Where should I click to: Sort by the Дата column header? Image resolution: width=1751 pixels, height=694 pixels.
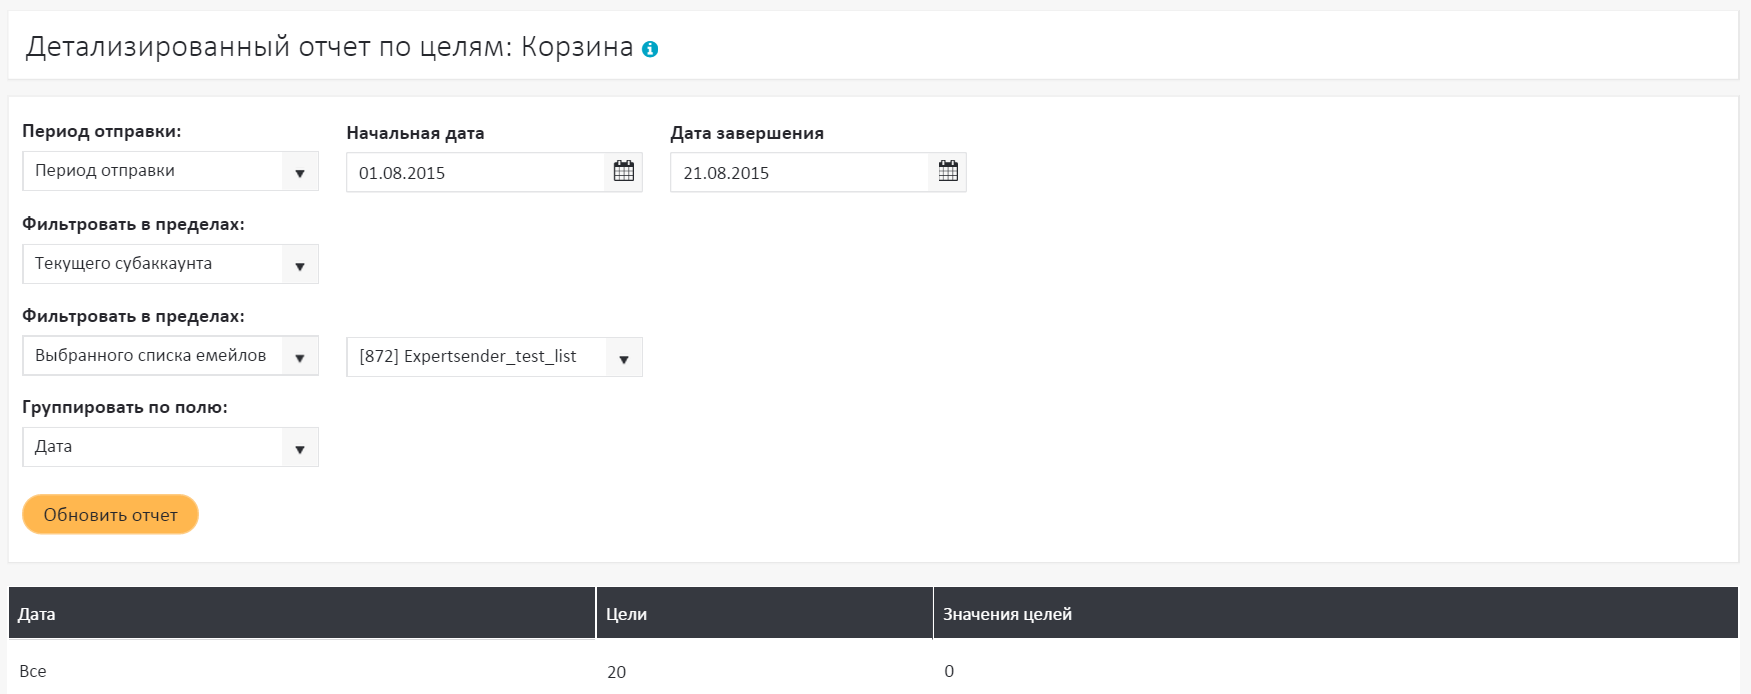(x=37, y=614)
